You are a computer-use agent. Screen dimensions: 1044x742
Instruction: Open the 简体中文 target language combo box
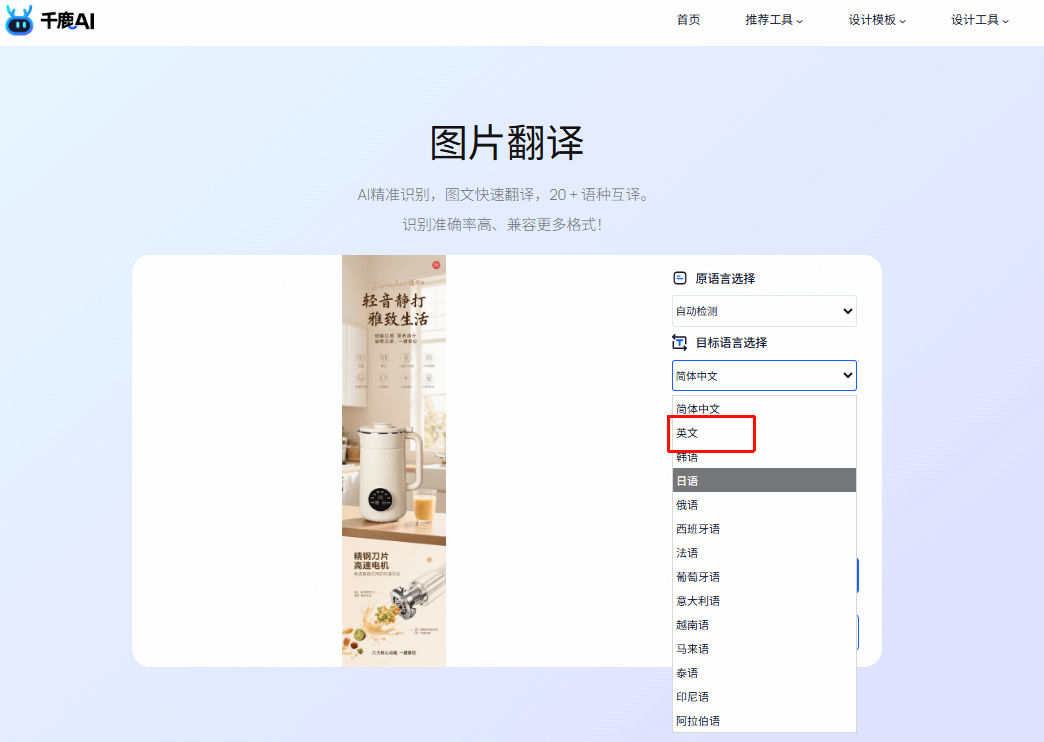[763, 375]
